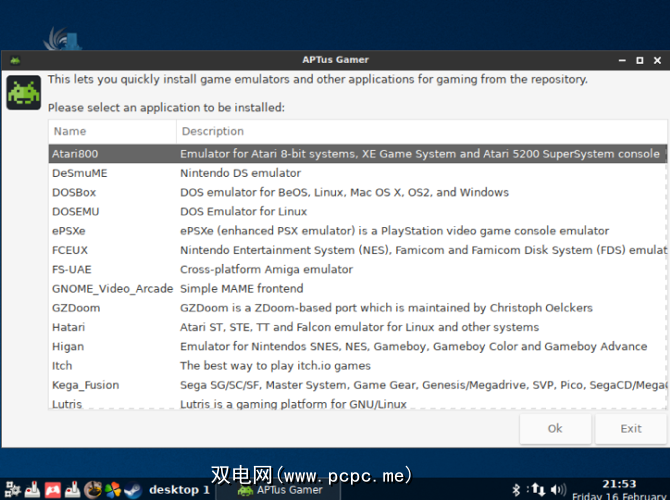
Task: Choose DOSBox from the application list
Action: click(x=358, y=192)
